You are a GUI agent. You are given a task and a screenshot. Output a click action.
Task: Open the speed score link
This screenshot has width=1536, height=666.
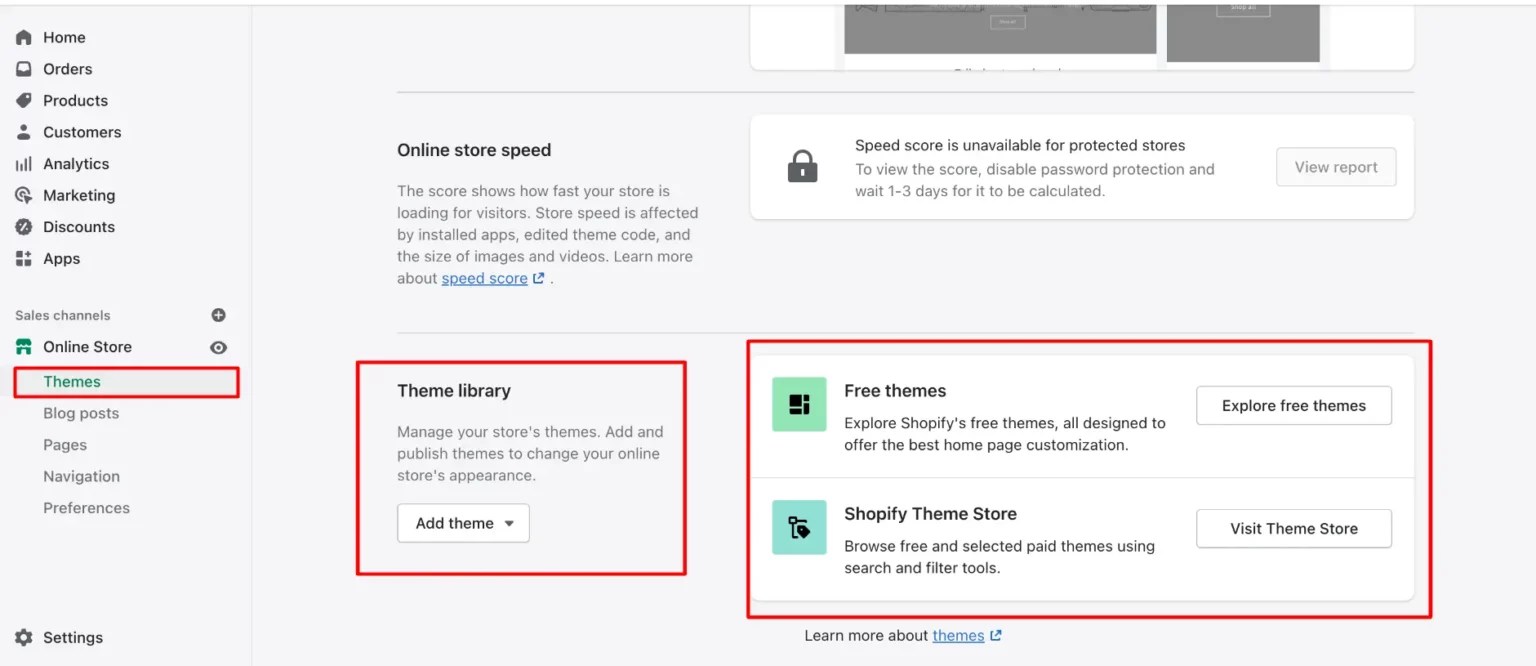[x=486, y=278]
